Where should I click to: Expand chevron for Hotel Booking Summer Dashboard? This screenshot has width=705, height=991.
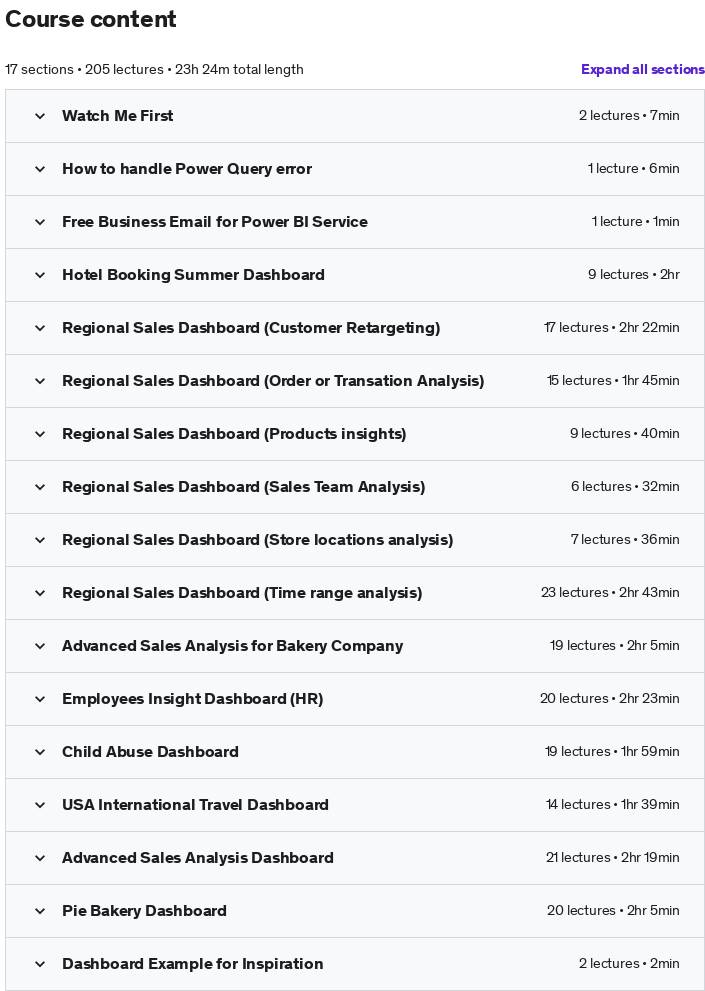click(40, 276)
